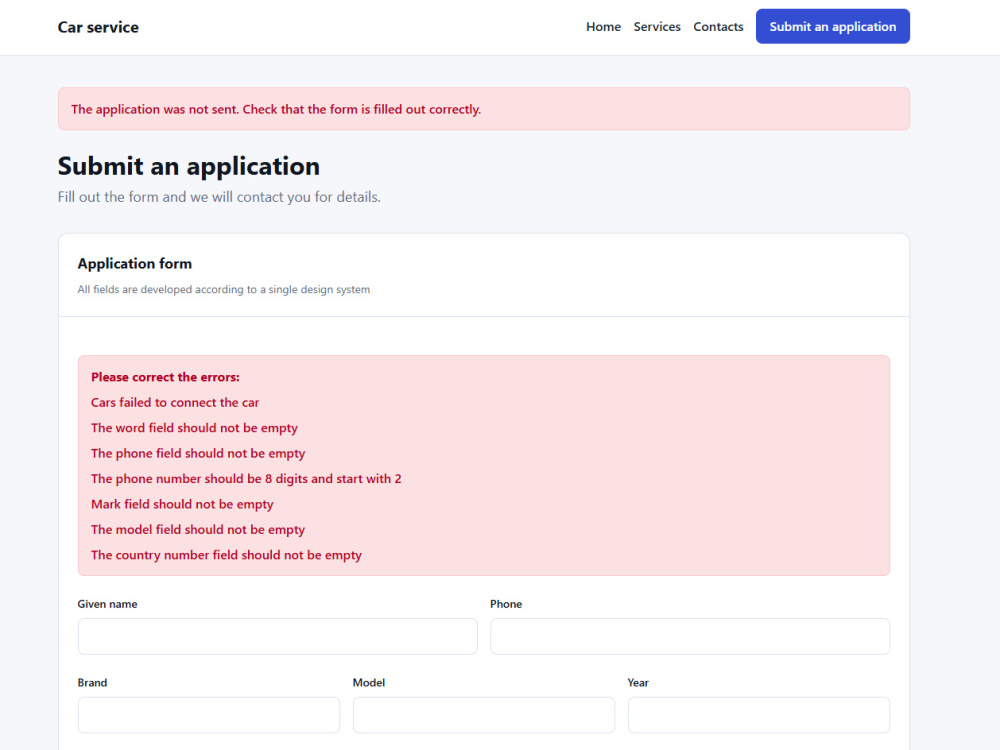Click error 'Cars failed to connect the car'
Image resolution: width=1000 pixels, height=750 pixels.
[175, 402]
